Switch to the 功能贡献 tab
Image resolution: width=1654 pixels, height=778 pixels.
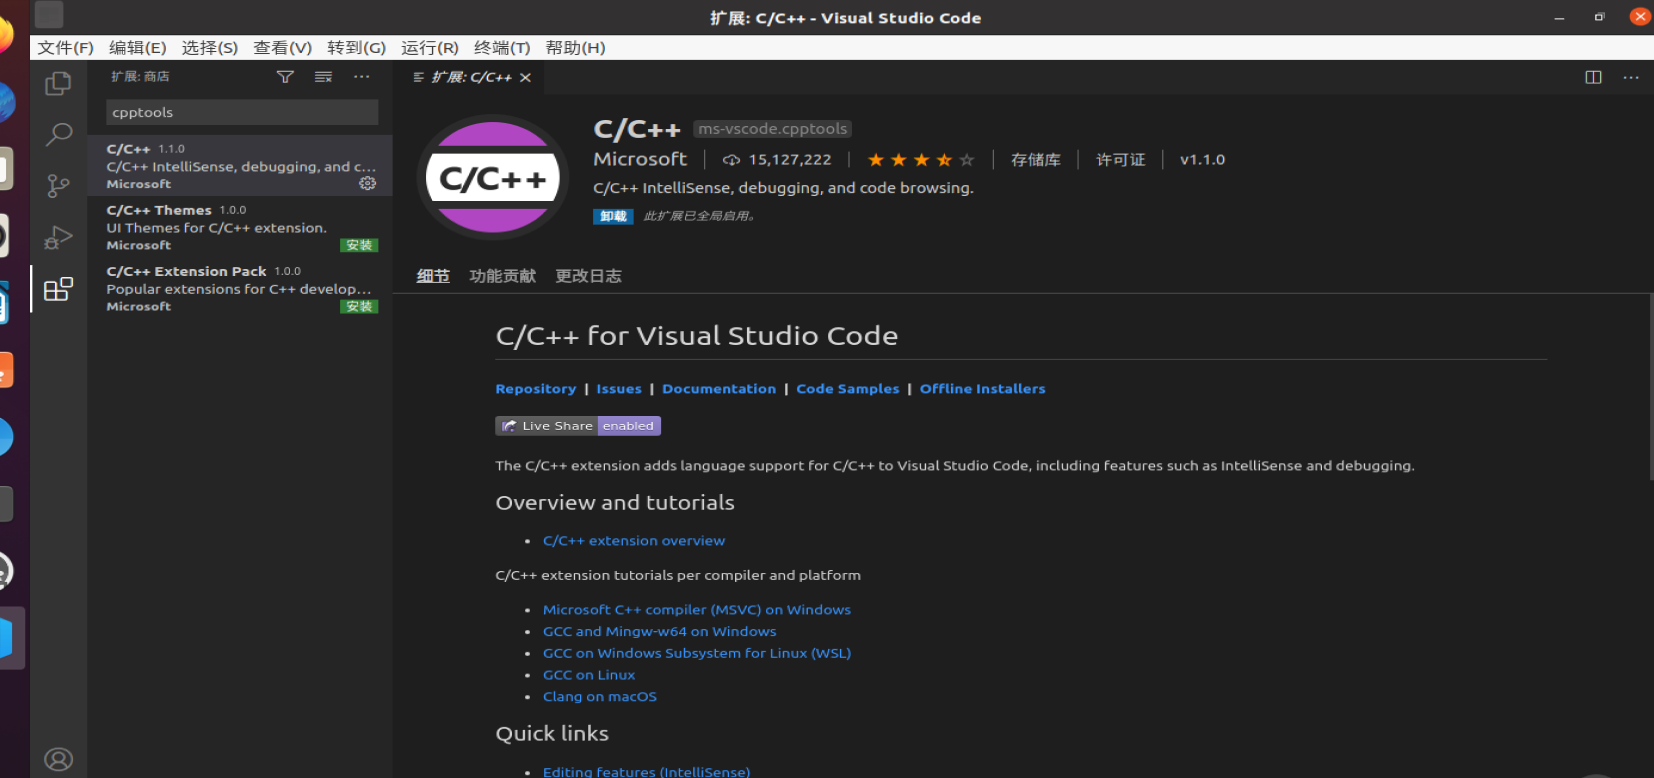[x=503, y=276]
